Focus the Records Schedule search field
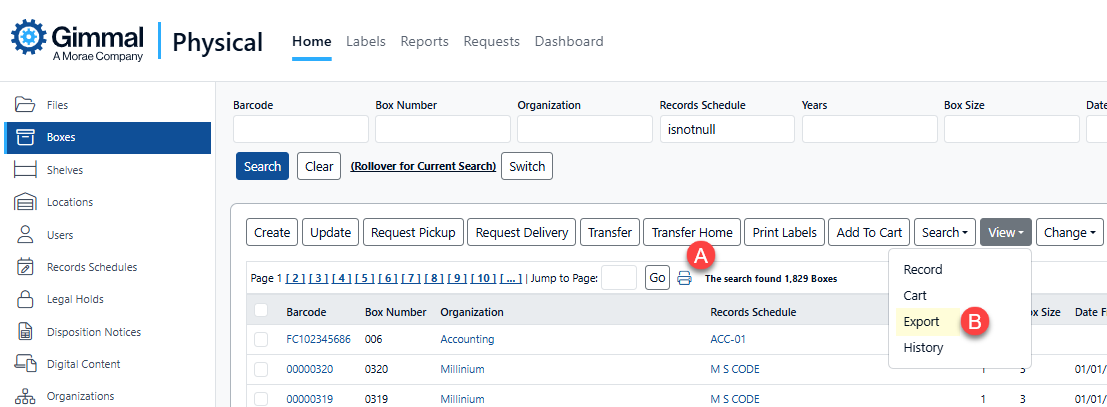1107x407 pixels. (x=727, y=129)
